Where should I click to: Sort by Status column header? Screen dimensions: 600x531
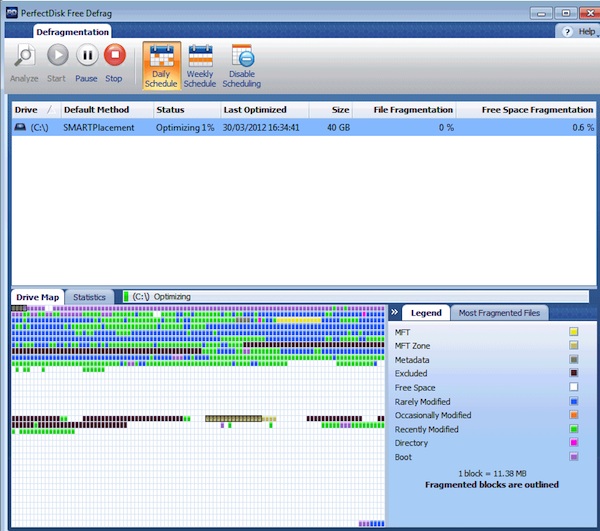point(187,110)
